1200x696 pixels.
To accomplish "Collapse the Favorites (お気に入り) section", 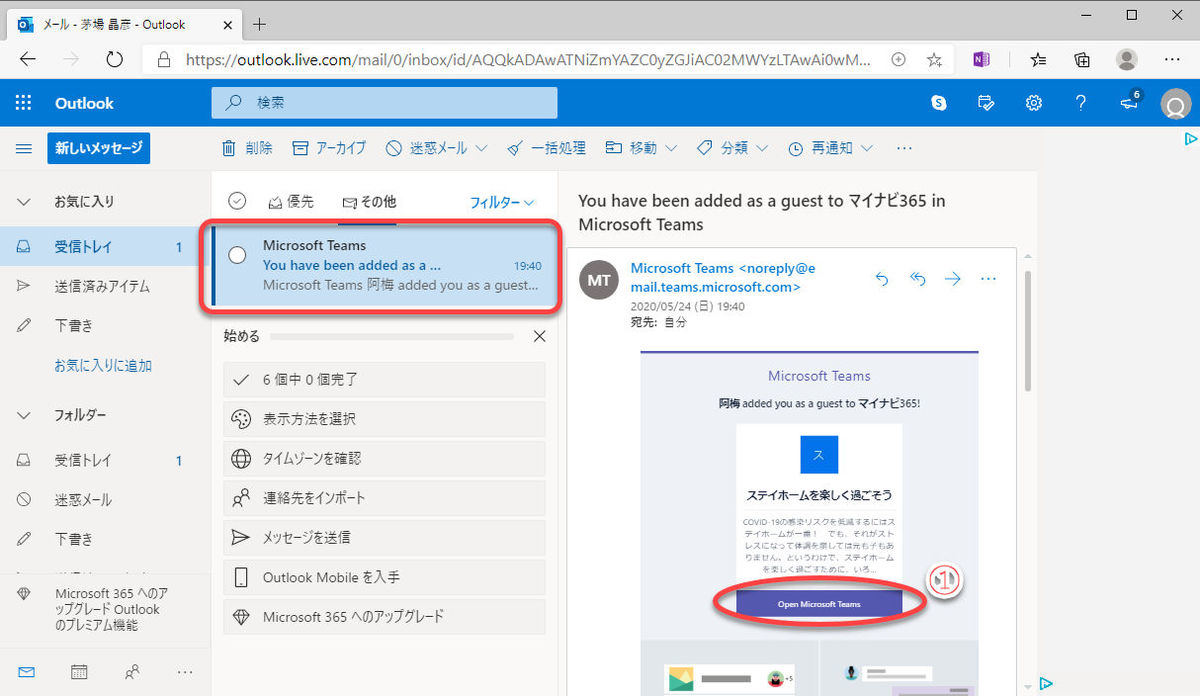I will (24, 201).
